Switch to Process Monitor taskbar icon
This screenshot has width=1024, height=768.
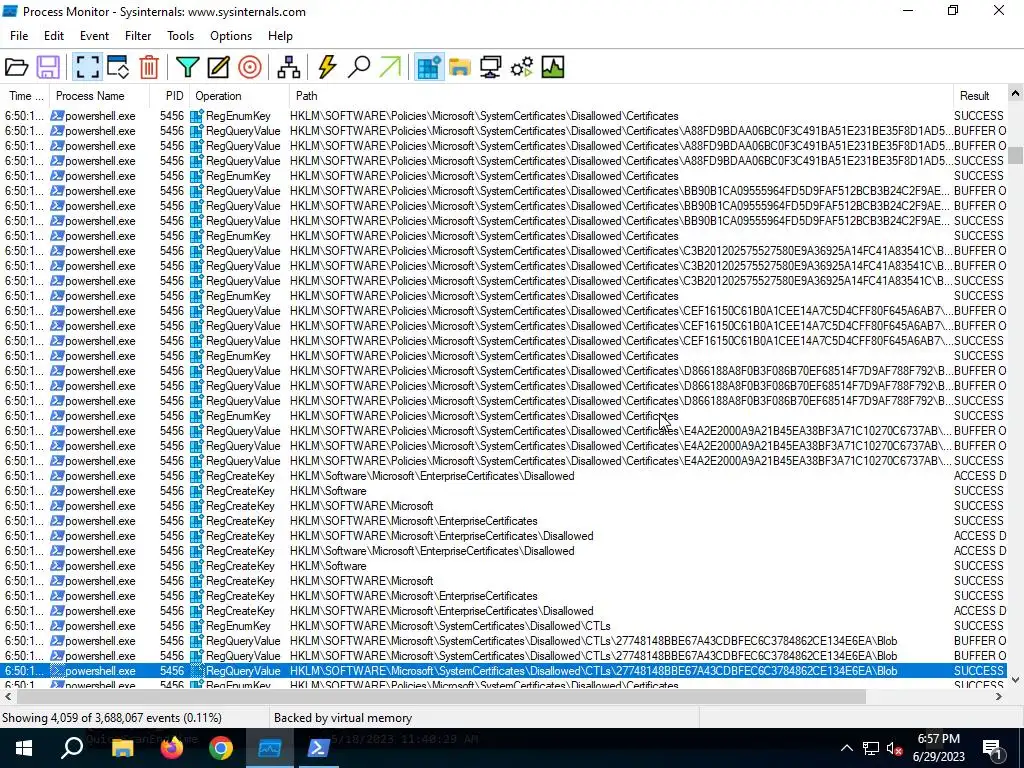tap(269, 748)
